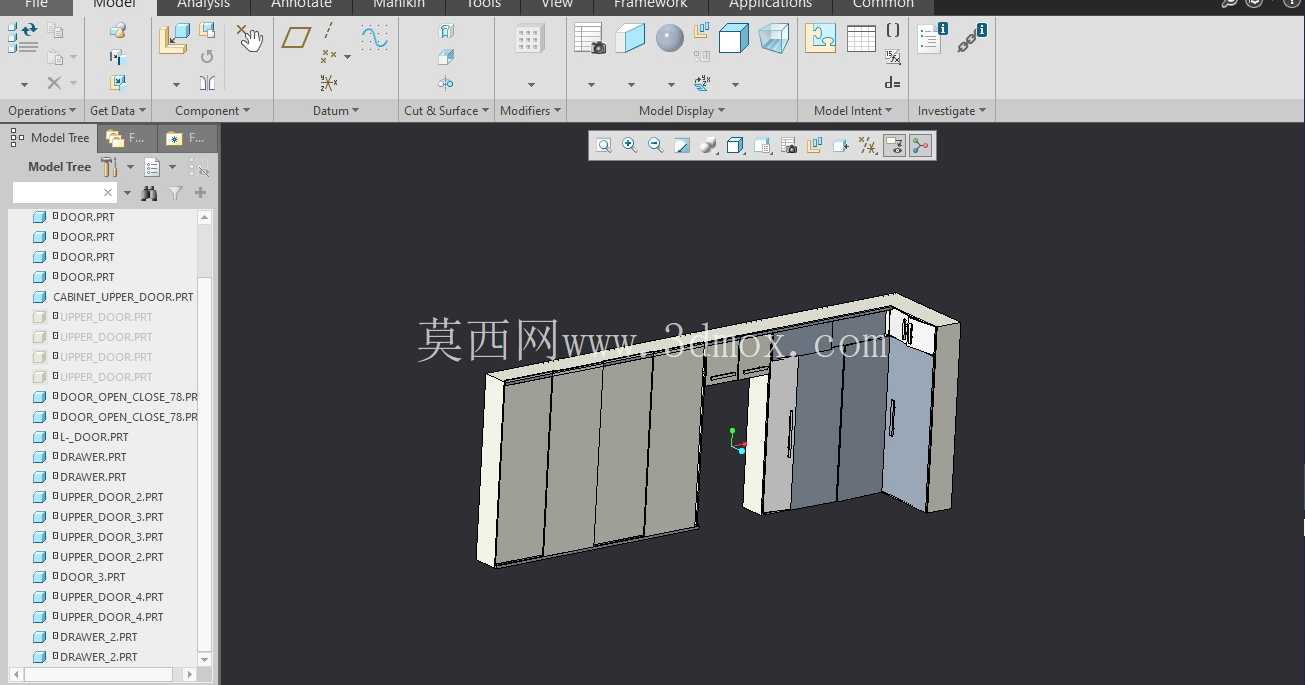
Task: Create a datum Plane
Action: coord(296,38)
